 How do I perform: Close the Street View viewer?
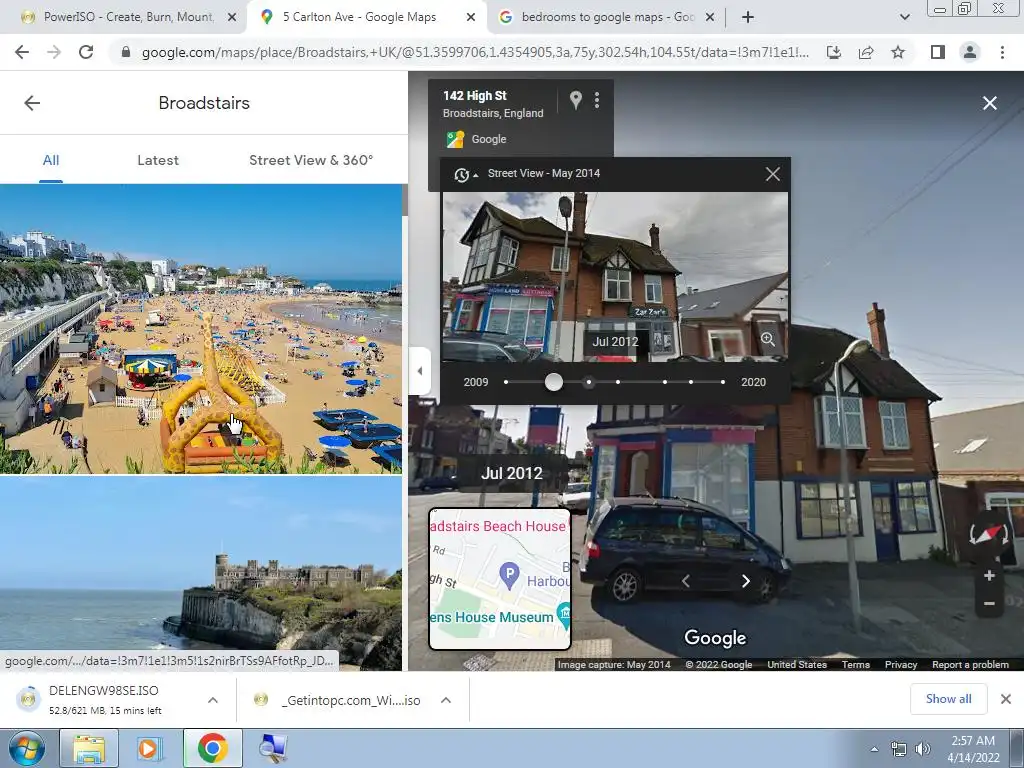point(989,103)
